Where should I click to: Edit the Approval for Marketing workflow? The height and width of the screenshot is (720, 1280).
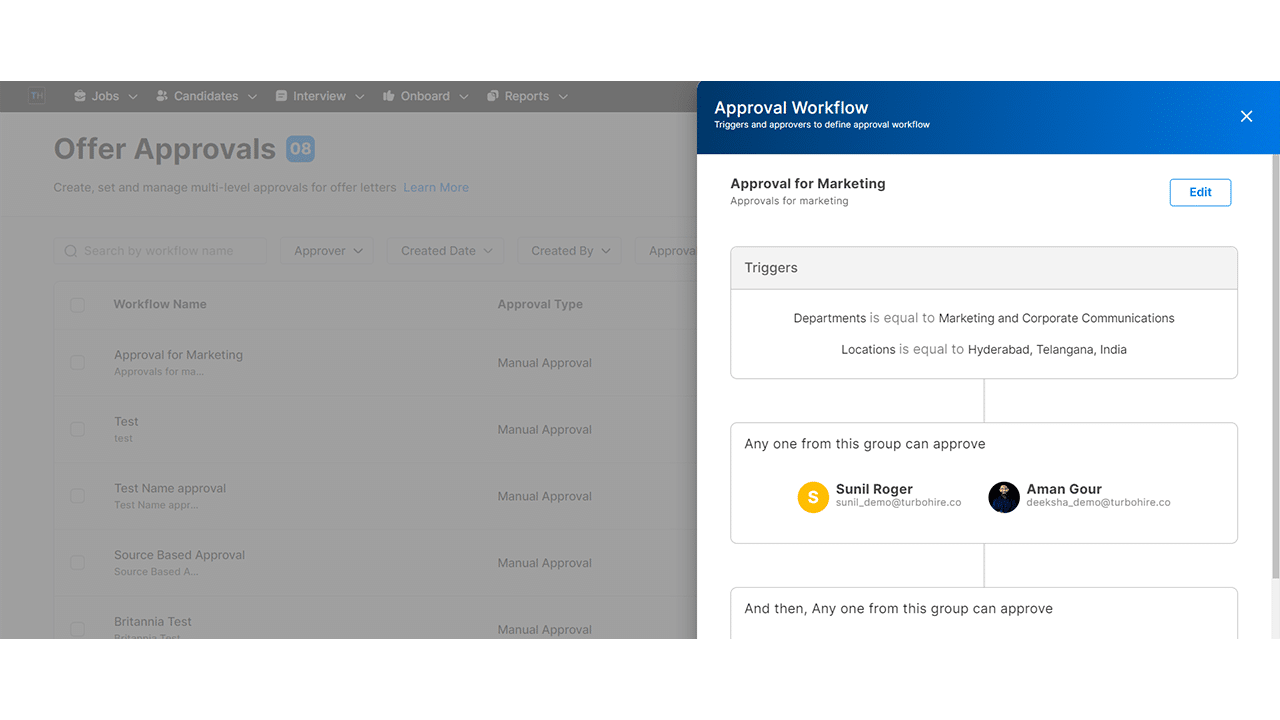click(x=1200, y=192)
